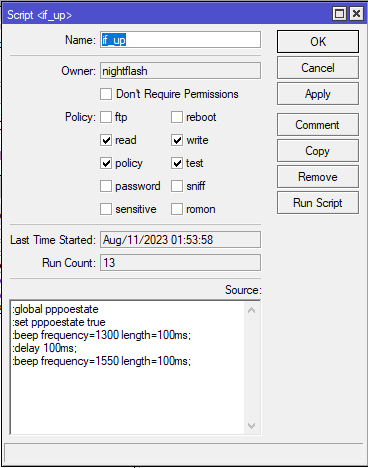Click the 'Script <if_up>' title bar text
368x468 pixels.
[x=39, y=15]
